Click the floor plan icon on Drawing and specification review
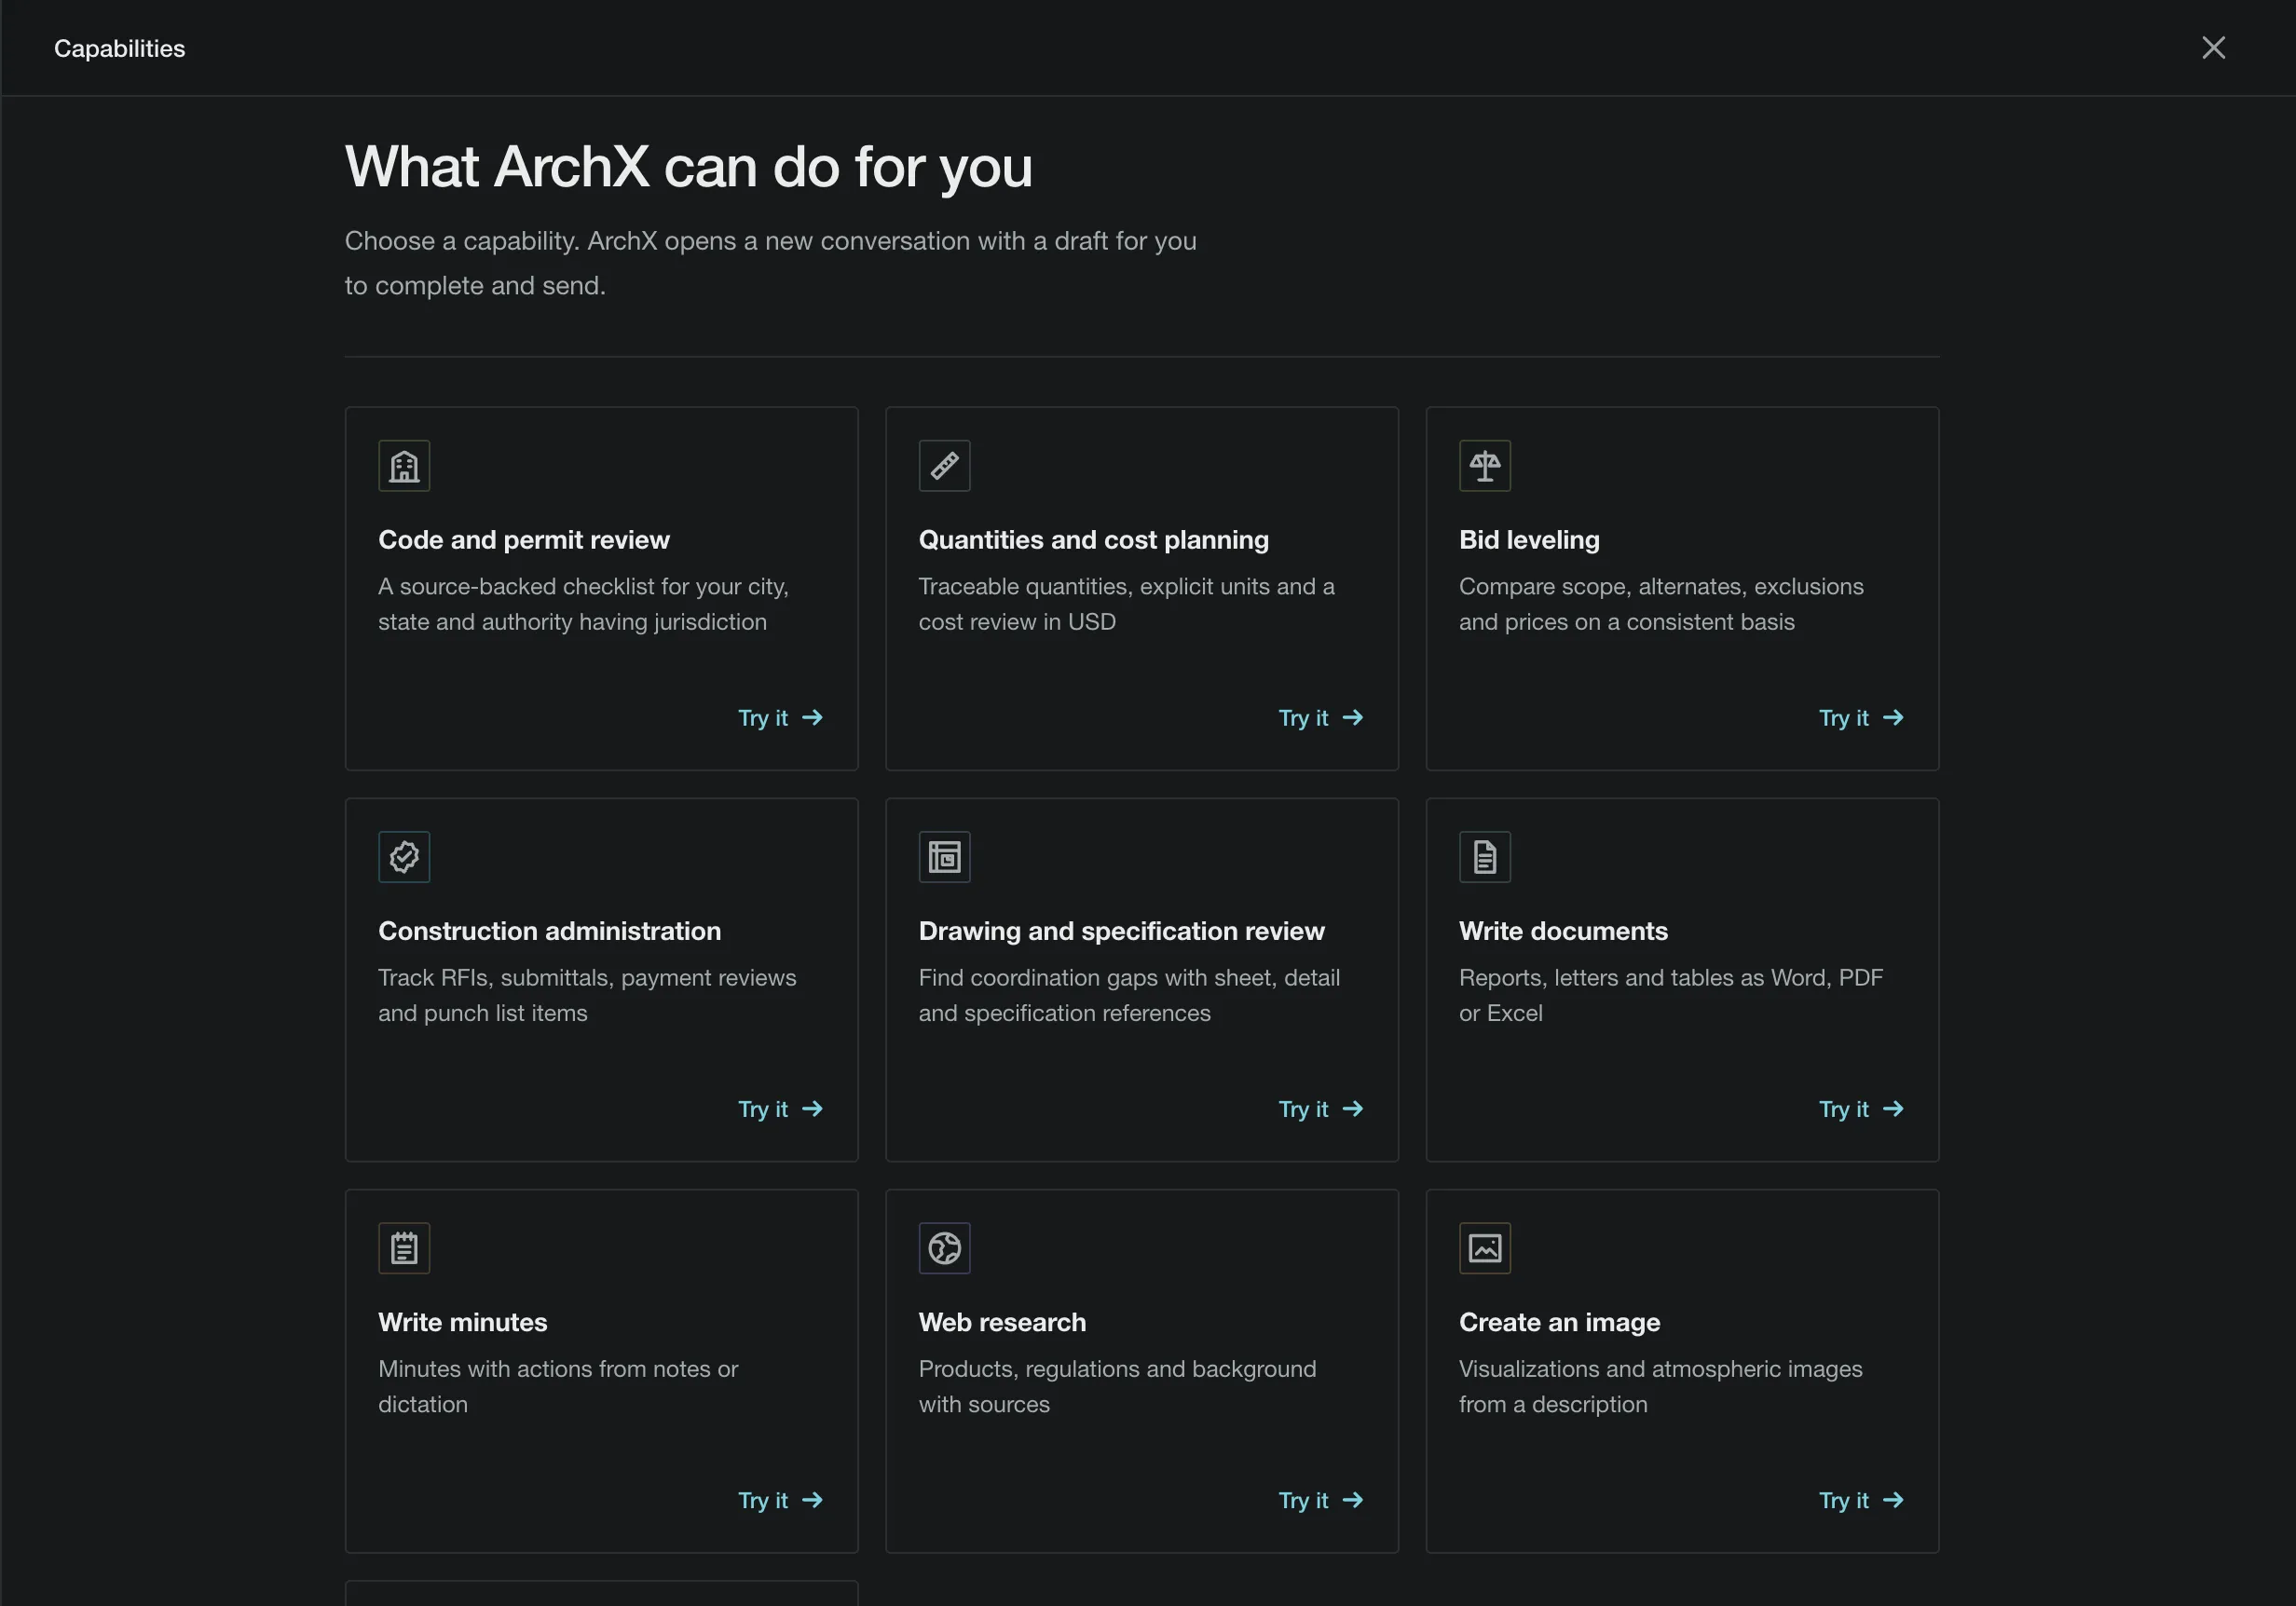Viewport: 2296px width, 1606px height. tap(944, 857)
